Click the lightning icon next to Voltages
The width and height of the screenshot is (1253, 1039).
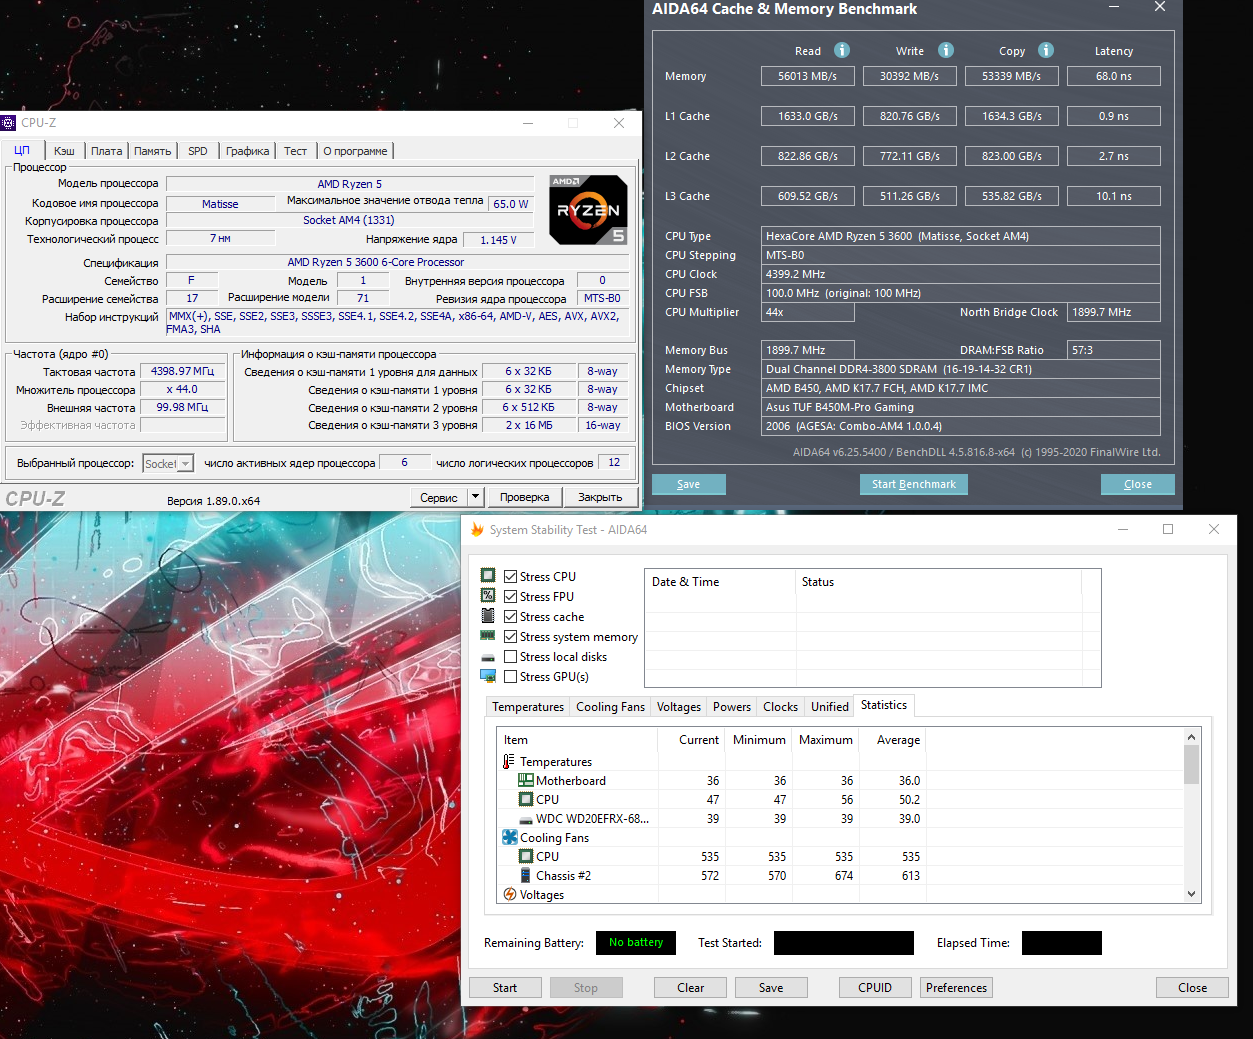(x=510, y=894)
